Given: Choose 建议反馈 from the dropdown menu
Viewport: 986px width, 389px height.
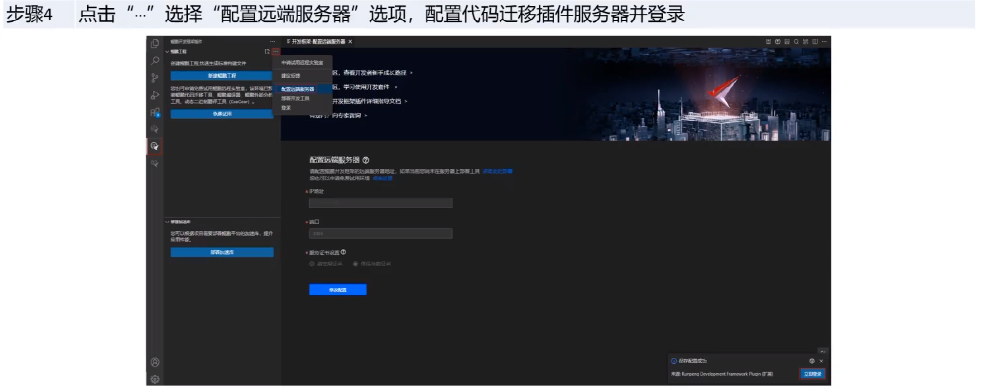Looking at the screenshot, I should (302, 75).
